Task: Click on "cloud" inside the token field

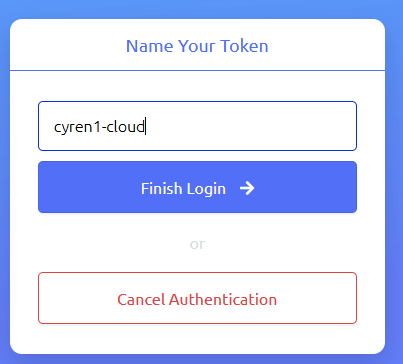Action: (x=126, y=127)
